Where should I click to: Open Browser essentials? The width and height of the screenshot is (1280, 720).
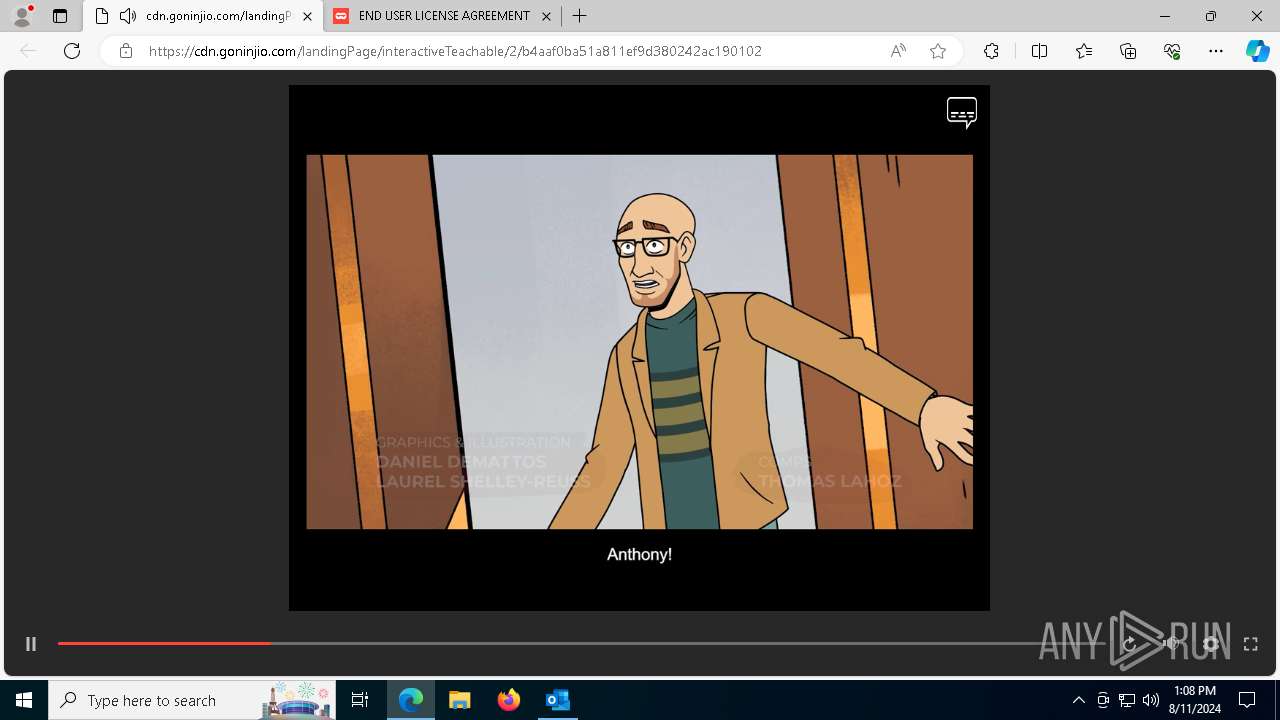(1172, 51)
